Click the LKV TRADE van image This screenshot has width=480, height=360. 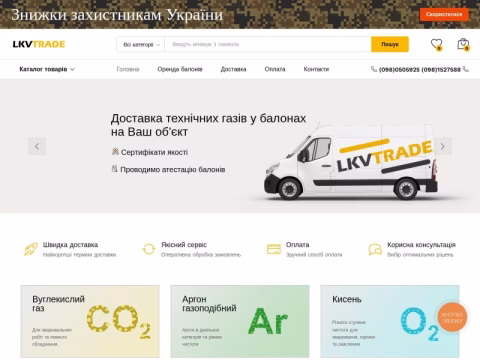(x=351, y=162)
